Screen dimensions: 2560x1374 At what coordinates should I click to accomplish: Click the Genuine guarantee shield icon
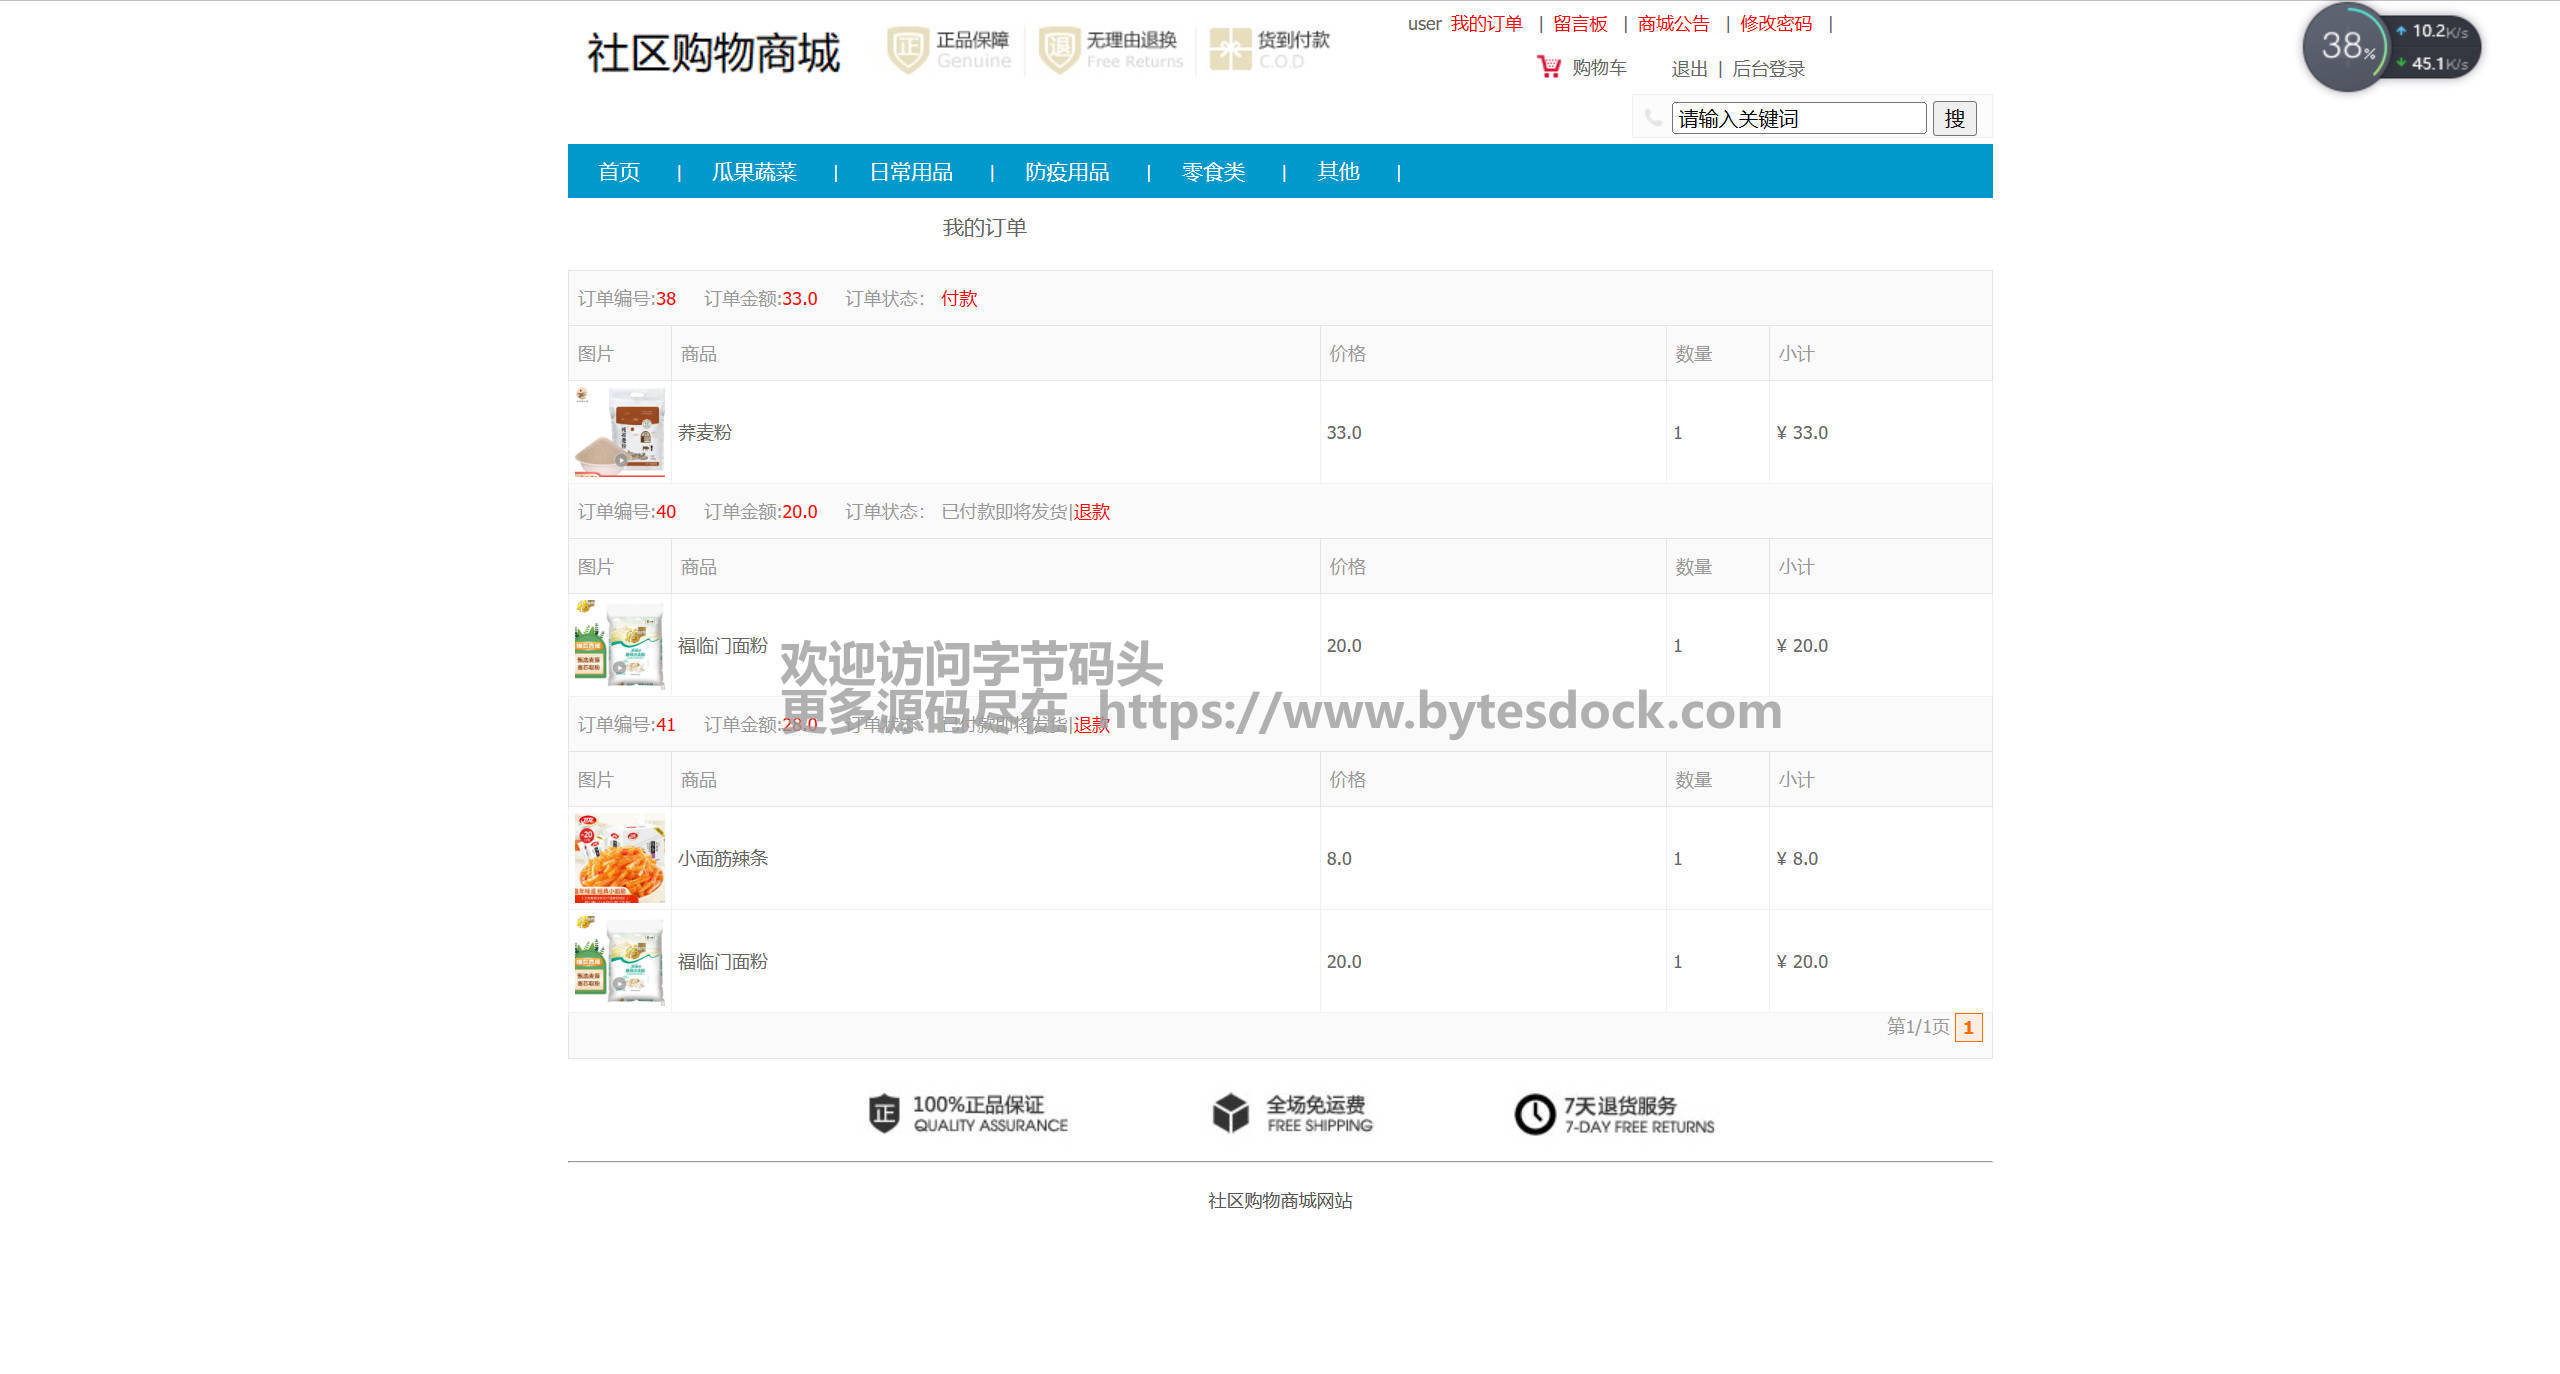pyautogui.click(x=907, y=49)
